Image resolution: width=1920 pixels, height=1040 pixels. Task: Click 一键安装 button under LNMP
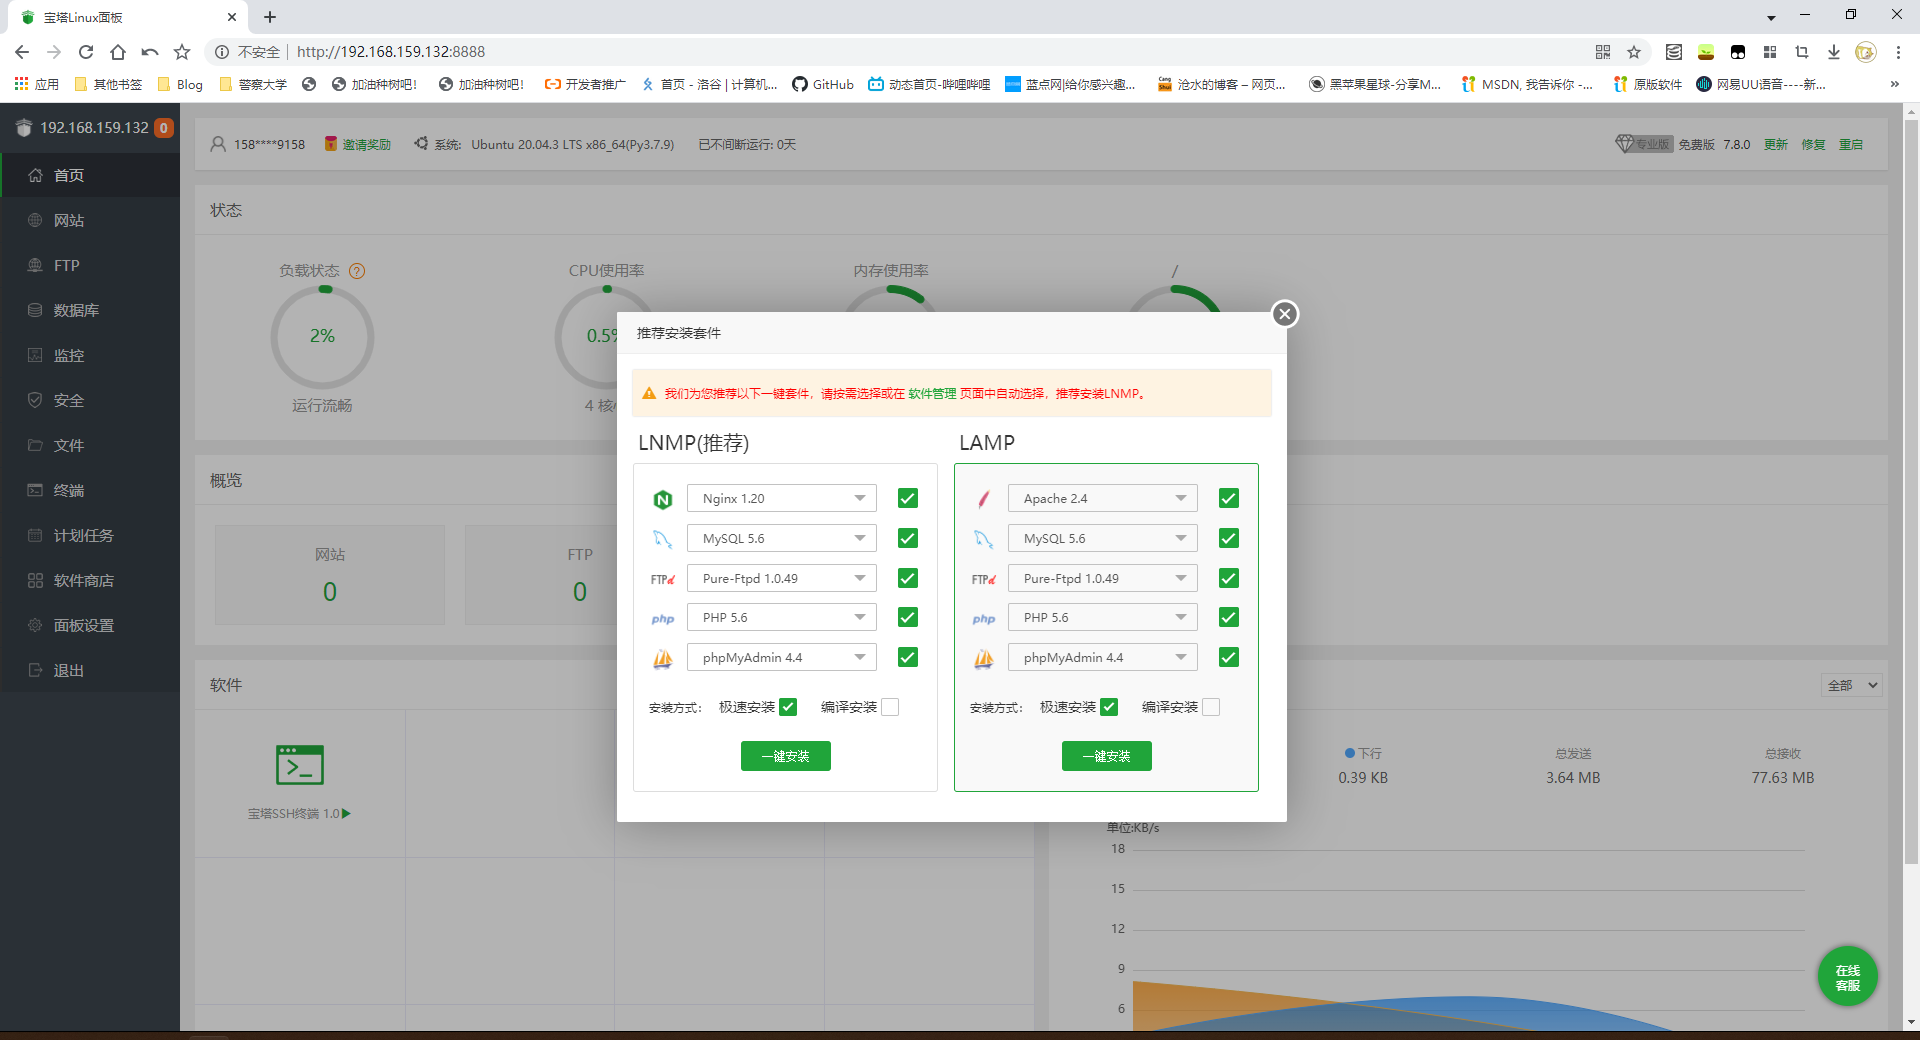785,756
